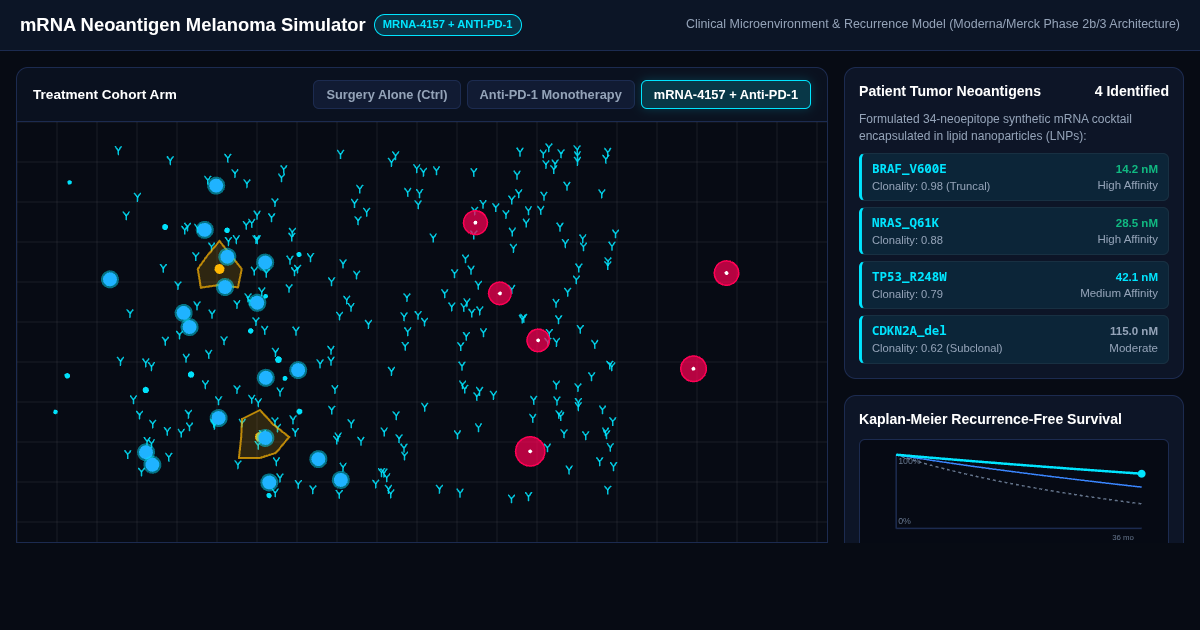Click the Patient Tumor Neoantigens heading
Viewport: 1200px width, 630px height.
950,91
